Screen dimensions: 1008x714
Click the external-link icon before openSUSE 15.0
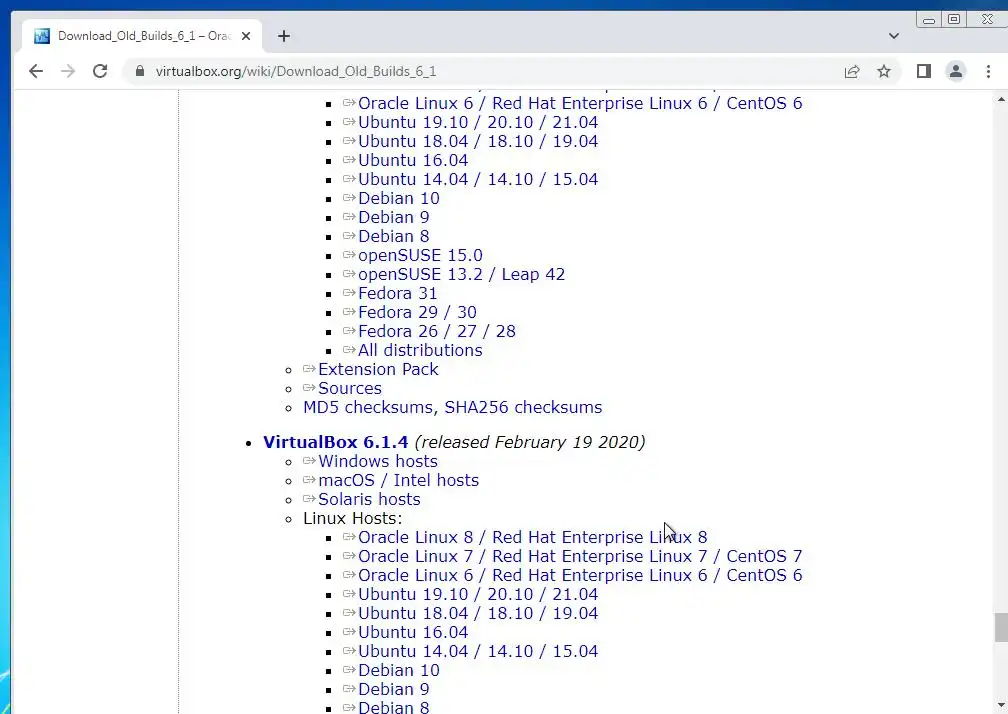(349, 254)
